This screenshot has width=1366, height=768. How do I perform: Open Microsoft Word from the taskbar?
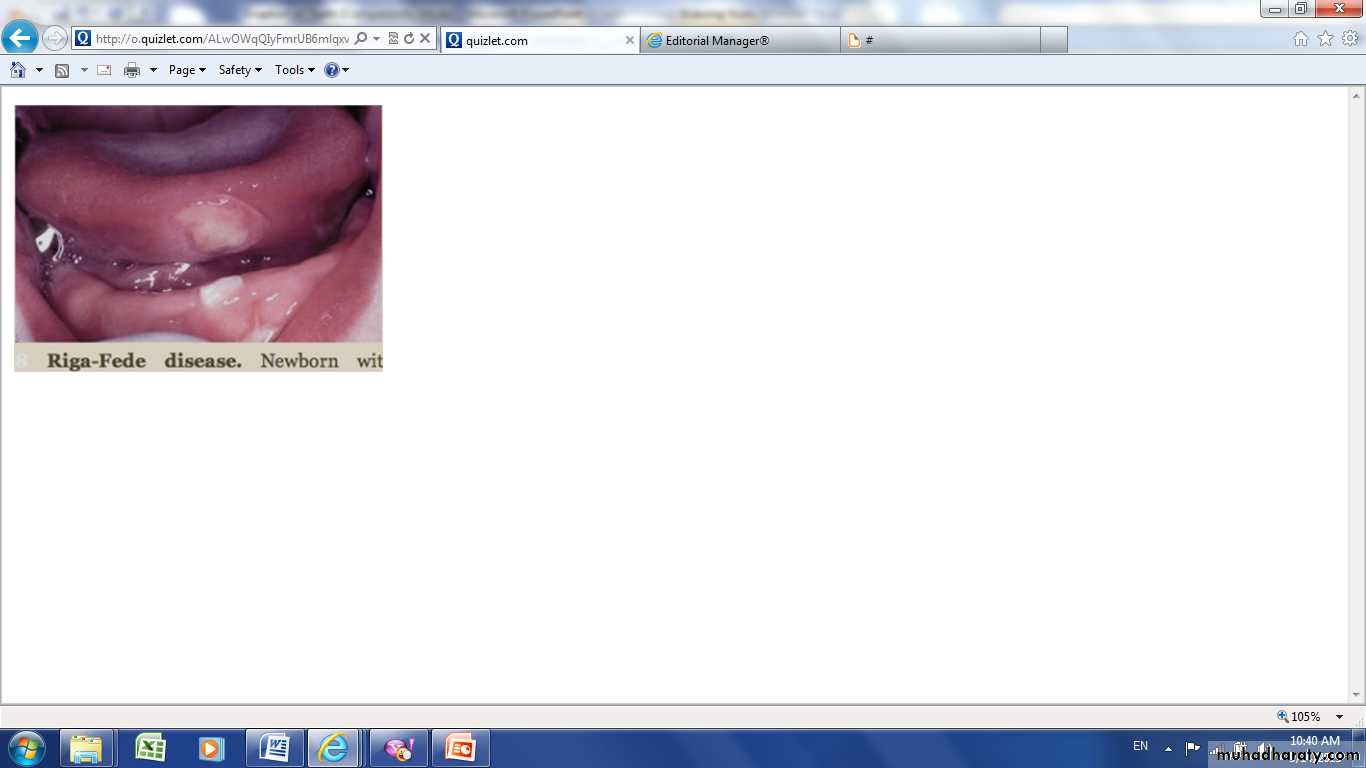(x=275, y=748)
